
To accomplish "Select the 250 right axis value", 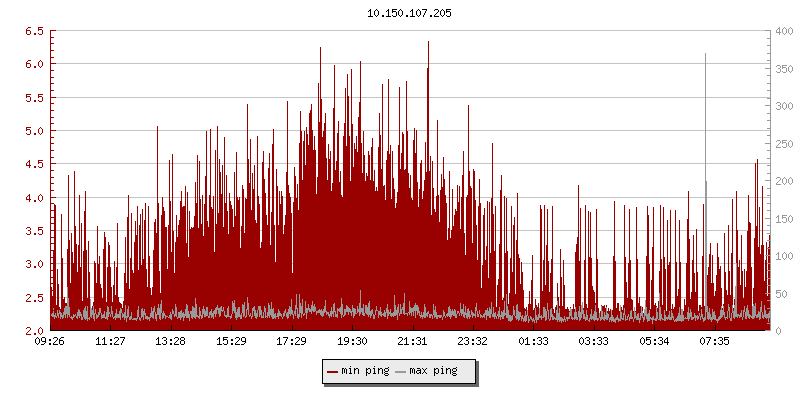I will pos(784,143).
